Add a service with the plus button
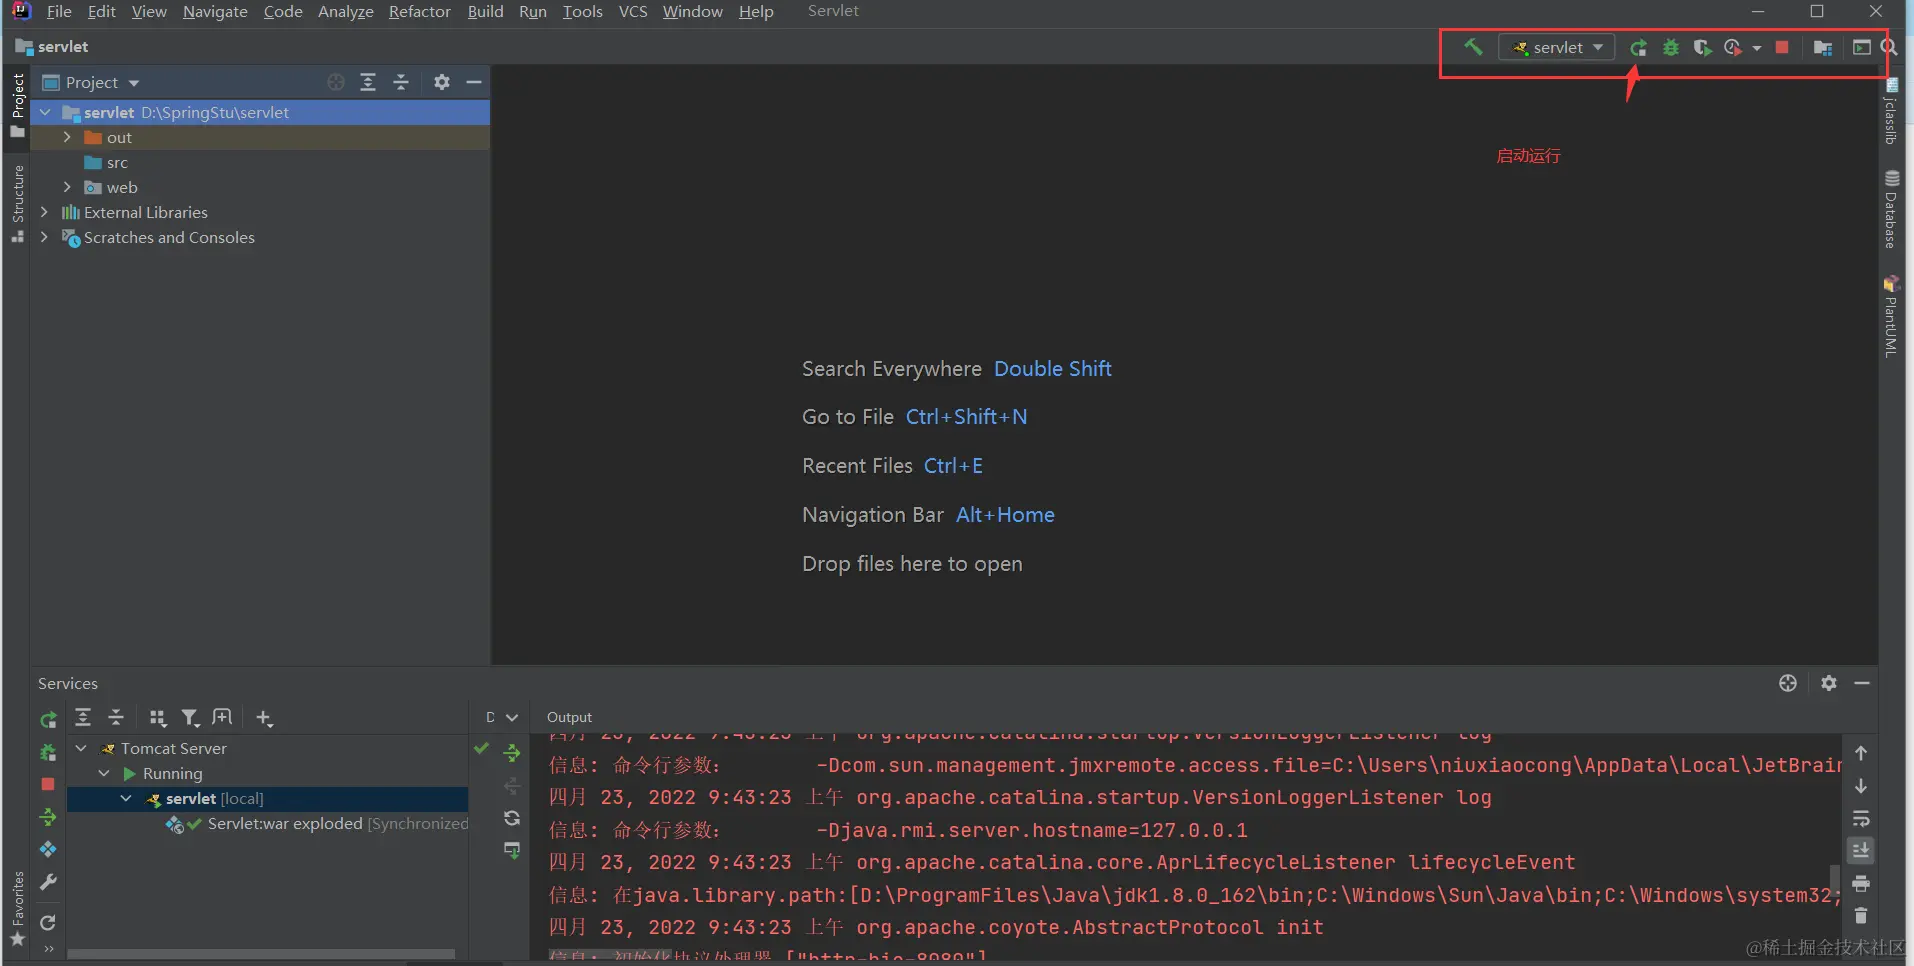The image size is (1914, 966). (x=264, y=717)
